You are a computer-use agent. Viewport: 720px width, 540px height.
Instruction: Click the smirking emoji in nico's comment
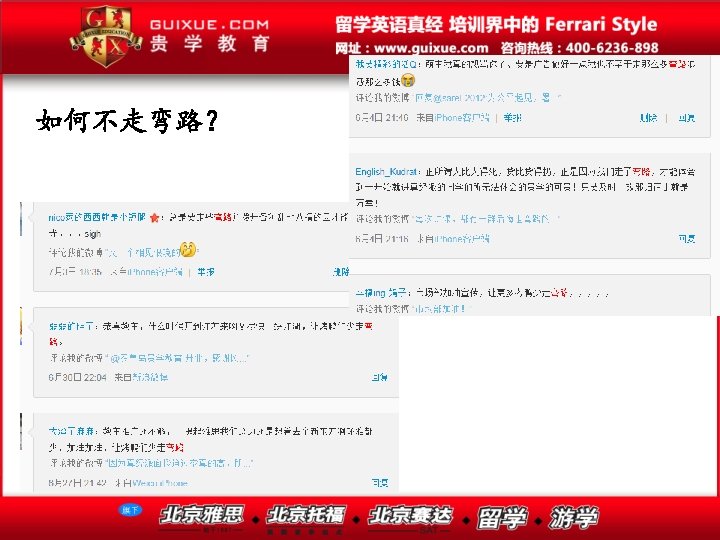(188, 249)
